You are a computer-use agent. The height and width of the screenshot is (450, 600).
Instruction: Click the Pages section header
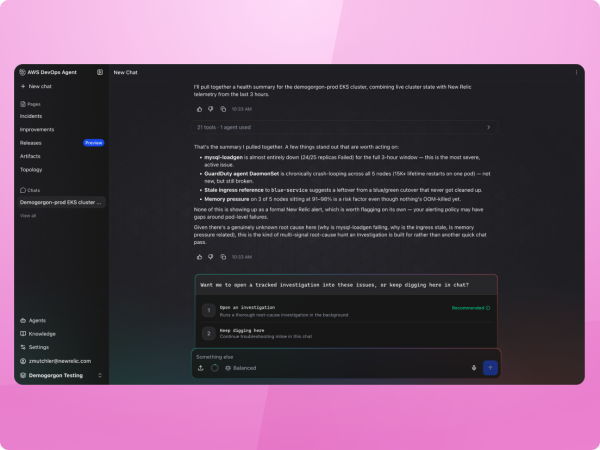tap(30, 104)
